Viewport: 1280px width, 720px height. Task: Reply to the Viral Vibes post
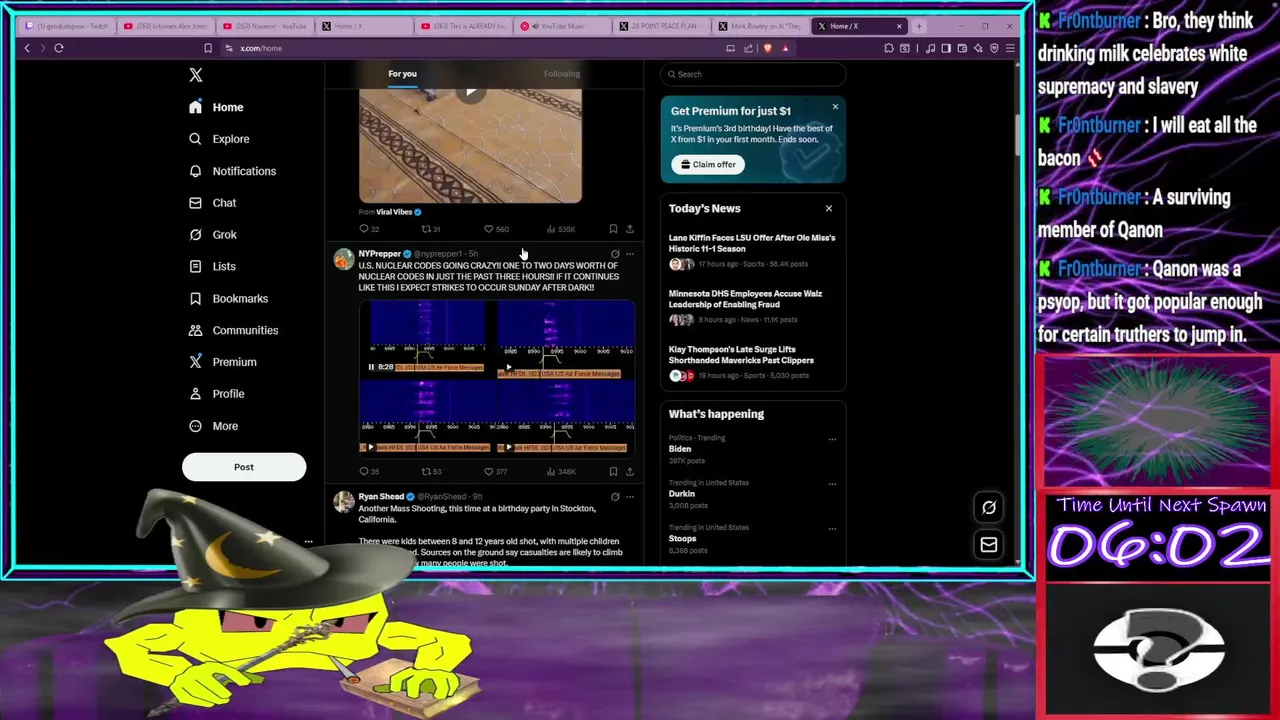368,229
